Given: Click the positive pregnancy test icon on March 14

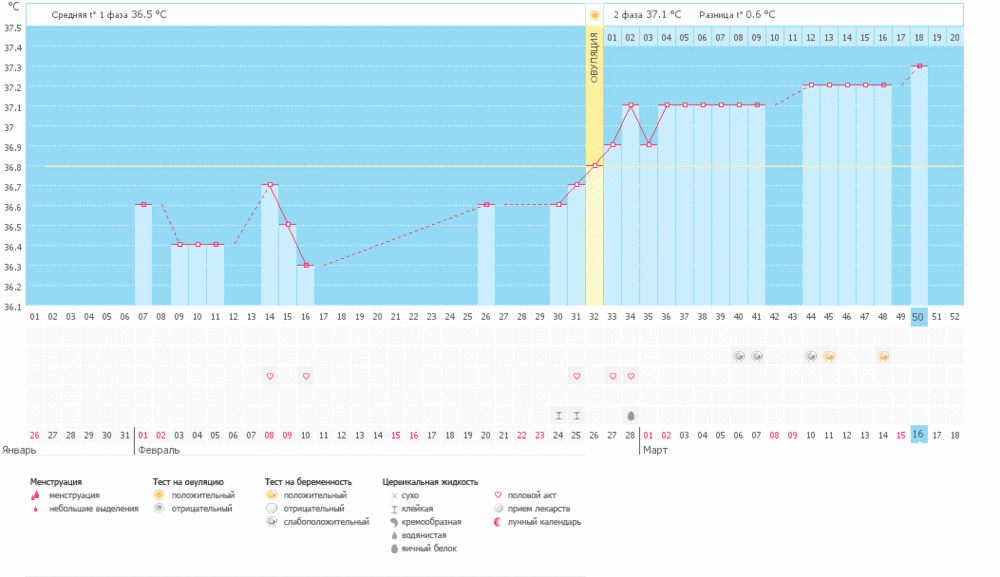Looking at the screenshot, I should coord(883,356).
